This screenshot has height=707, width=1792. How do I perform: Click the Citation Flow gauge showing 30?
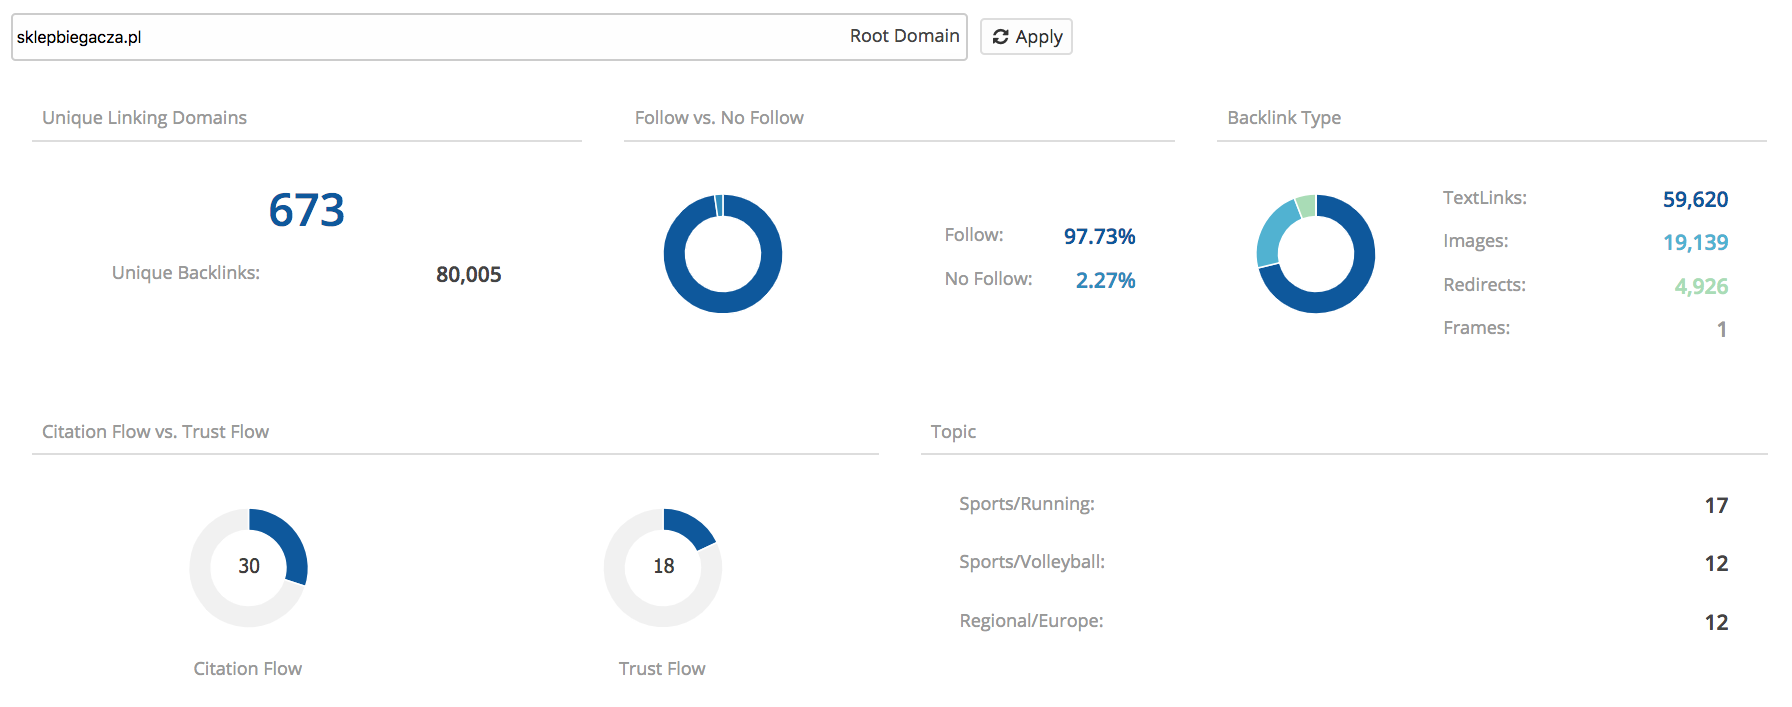[249, 567]
